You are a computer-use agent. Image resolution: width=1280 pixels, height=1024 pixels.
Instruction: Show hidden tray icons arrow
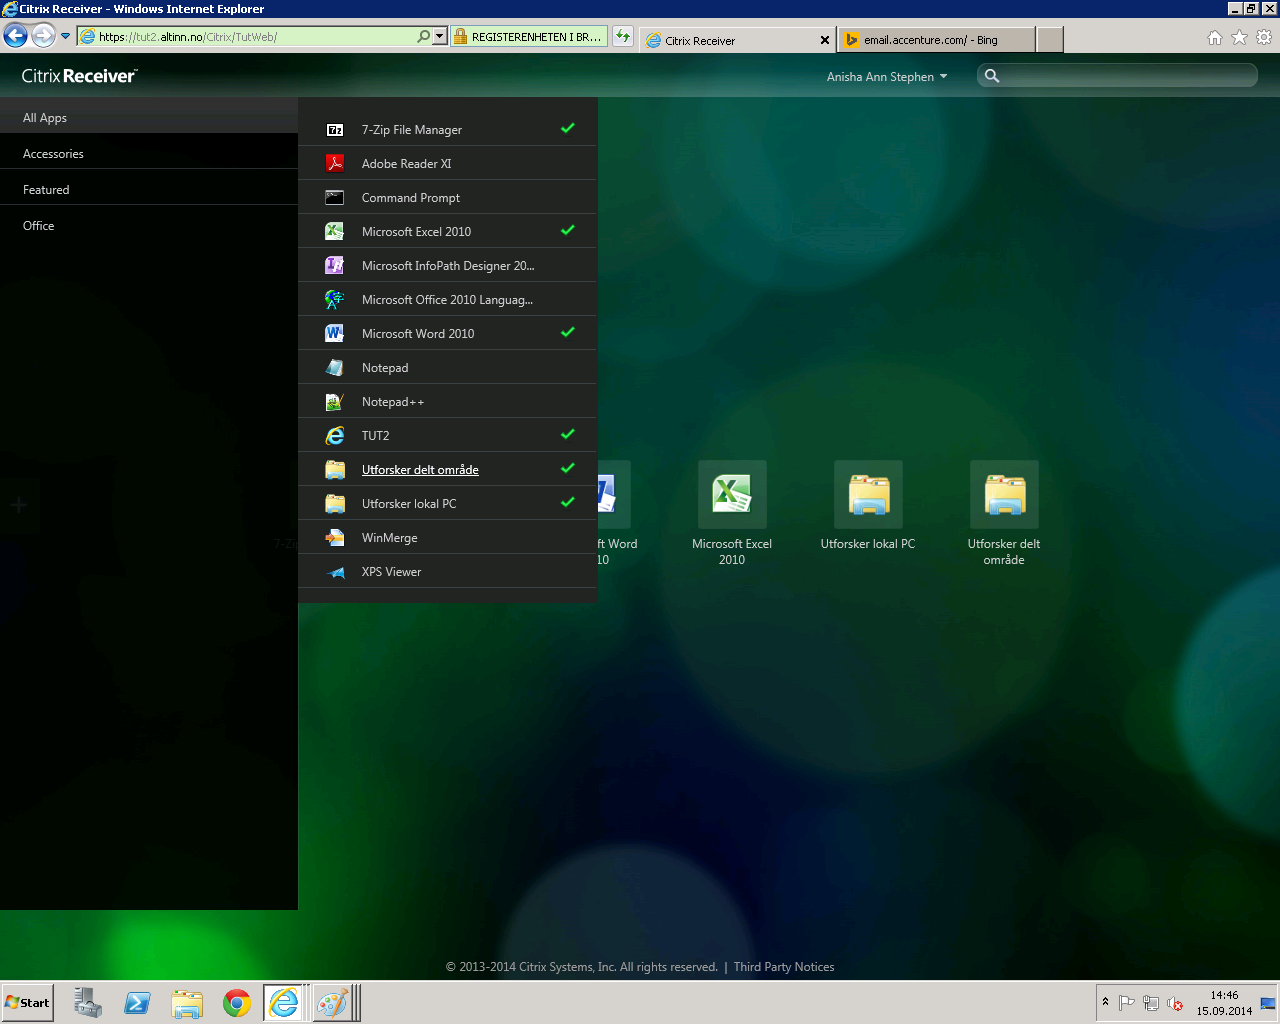click(1105, 1002)
